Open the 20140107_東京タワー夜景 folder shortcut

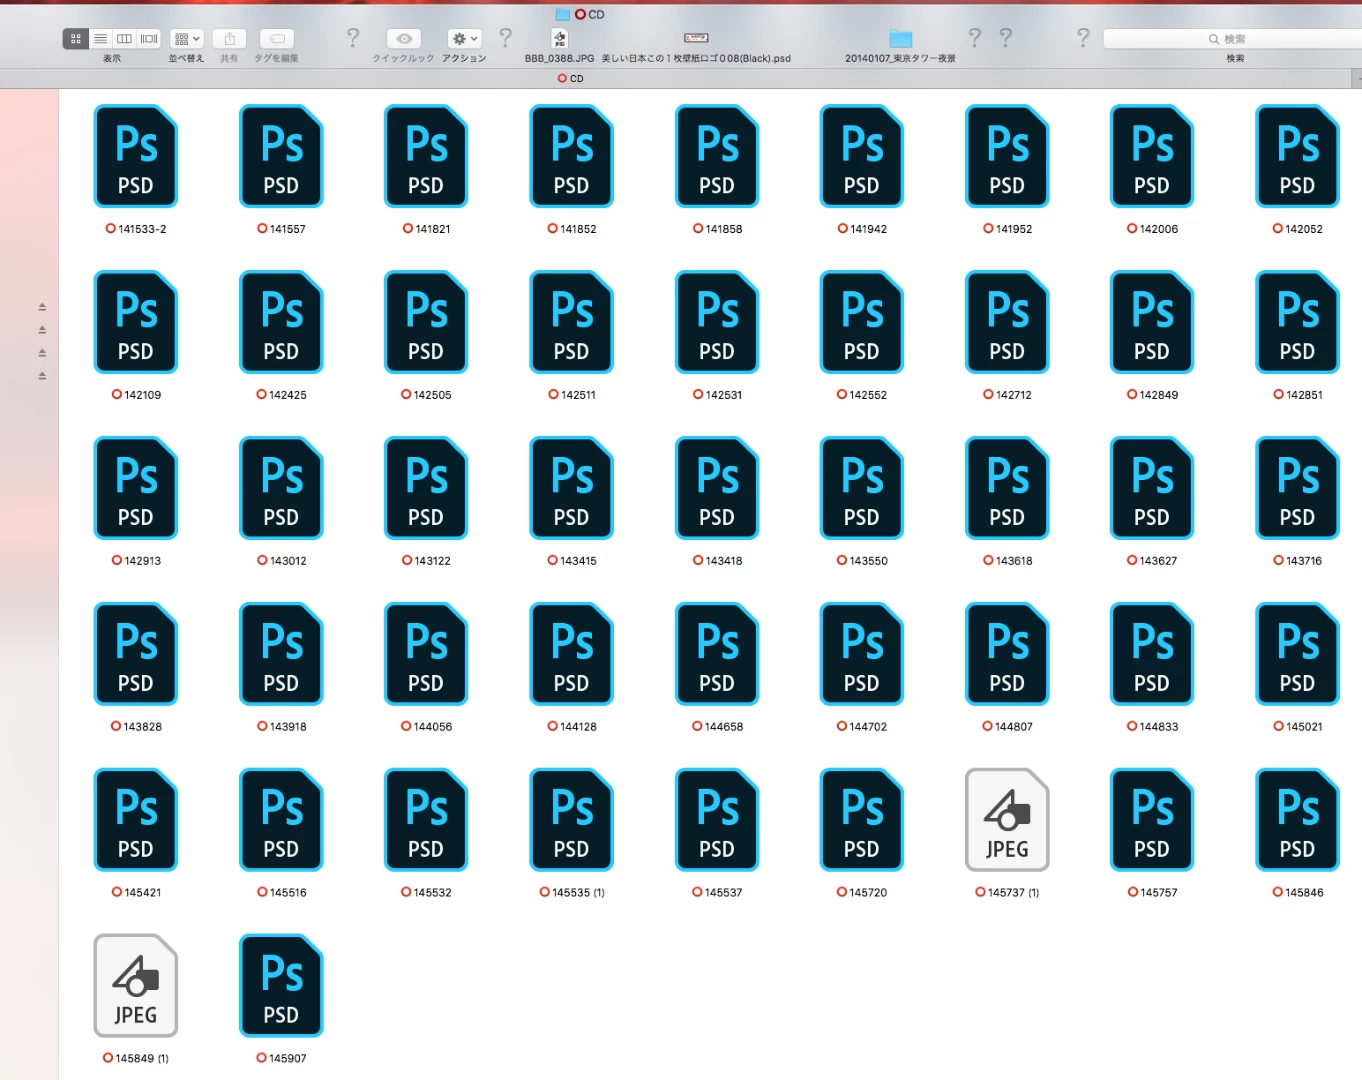901,39
